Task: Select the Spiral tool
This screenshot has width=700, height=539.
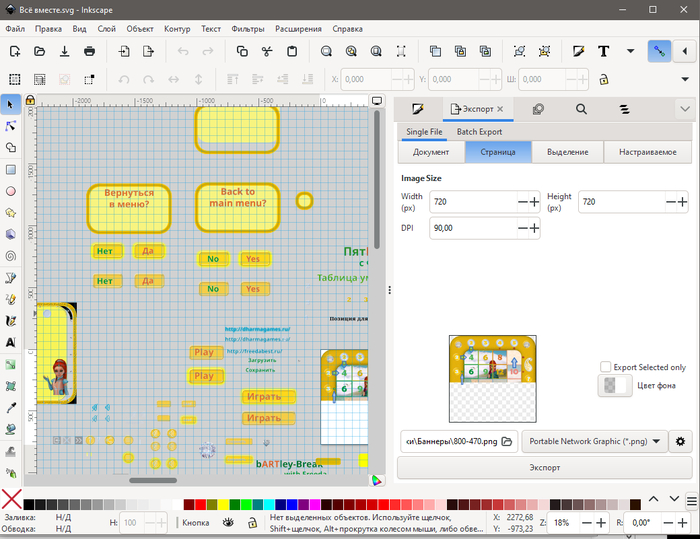Action: point(11,256)
